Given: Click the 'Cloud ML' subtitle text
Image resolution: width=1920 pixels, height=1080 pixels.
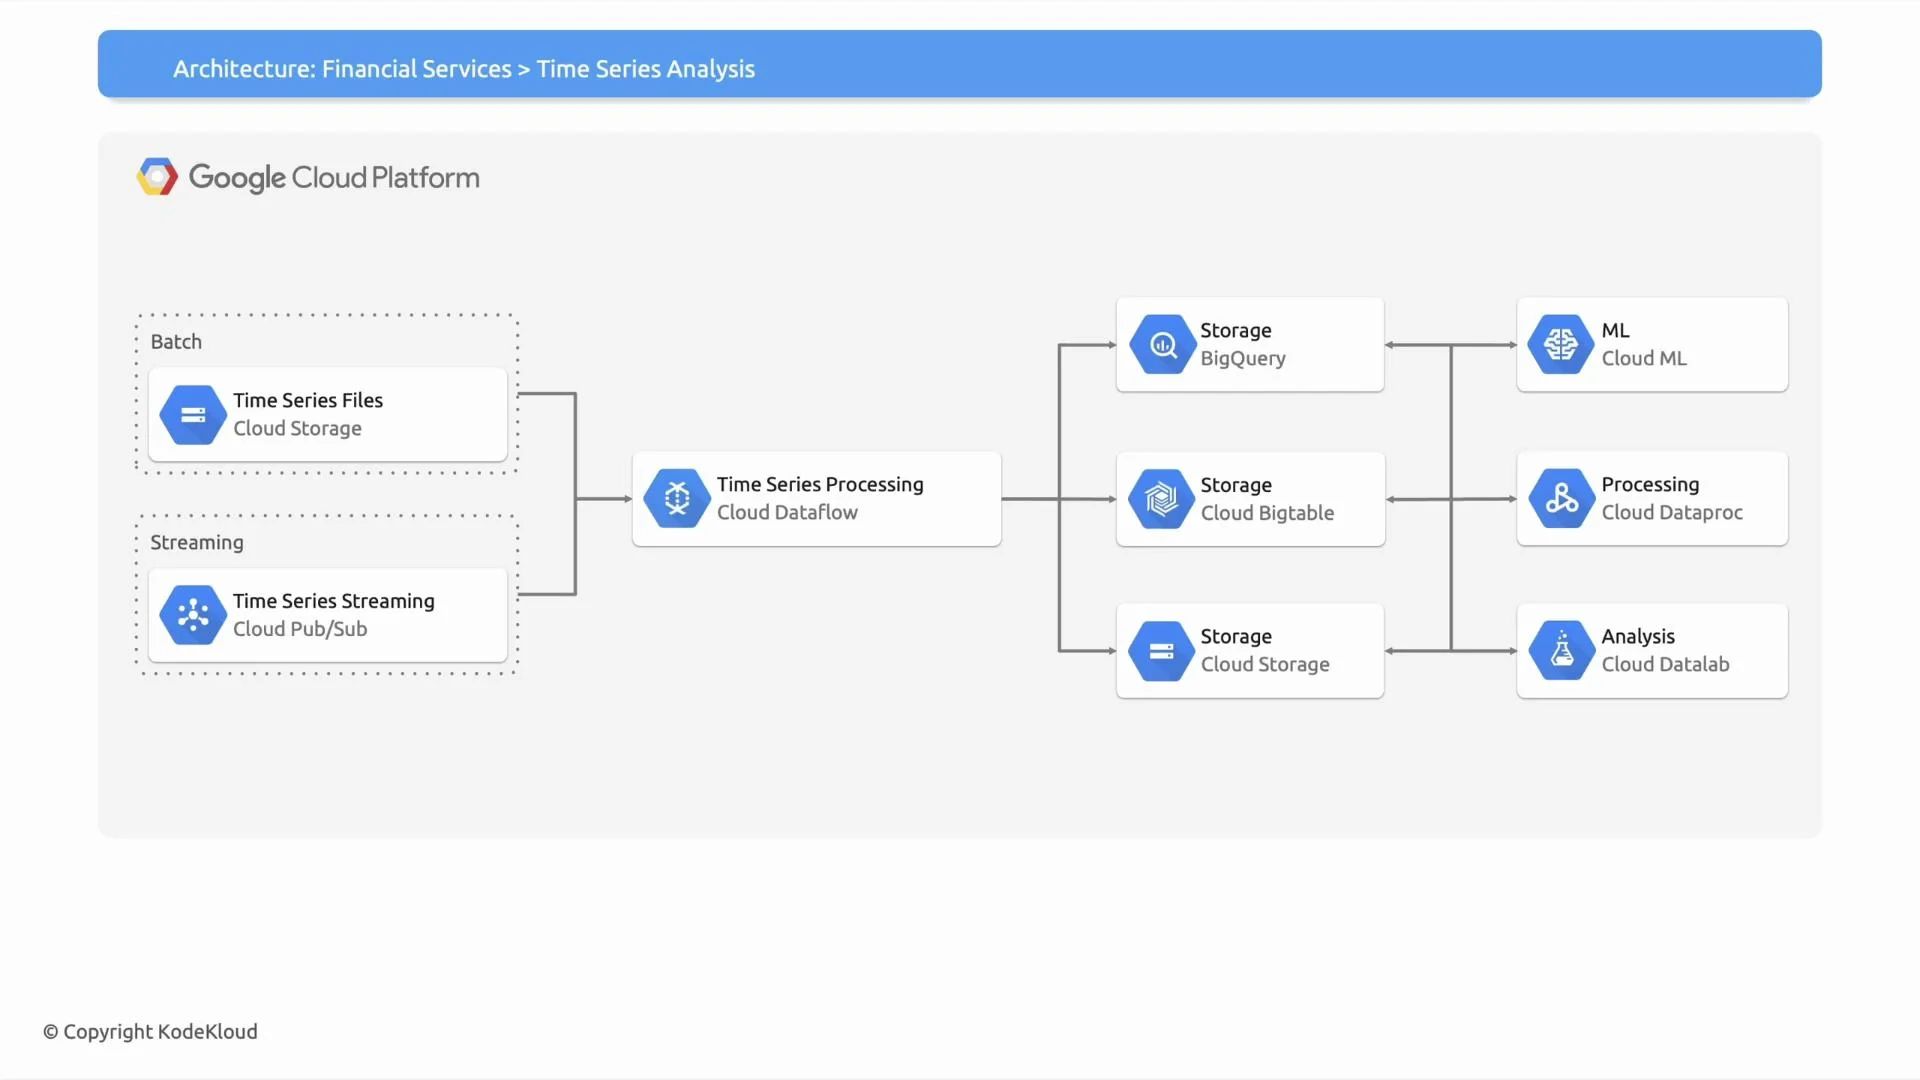Looking at the screenshot, I should 1644,358.
